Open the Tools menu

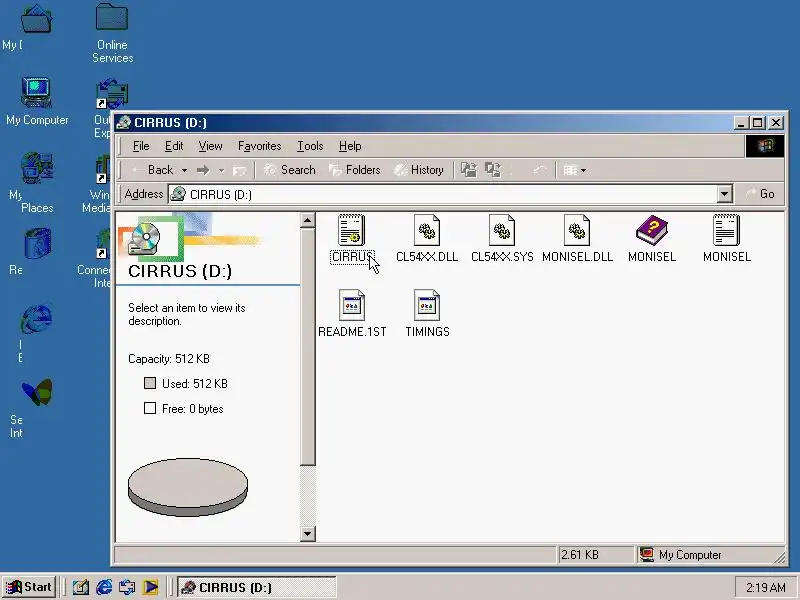point(310,146)
